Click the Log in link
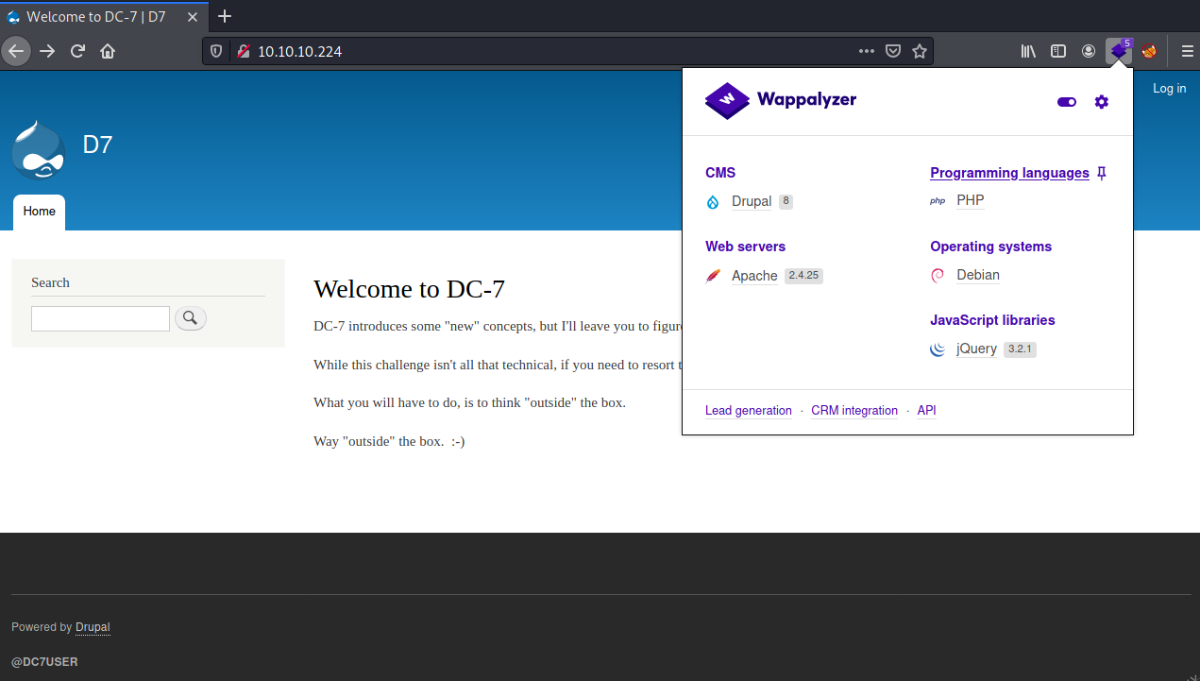Screen dimensions: 1200x681 (x=1169, y=89)
